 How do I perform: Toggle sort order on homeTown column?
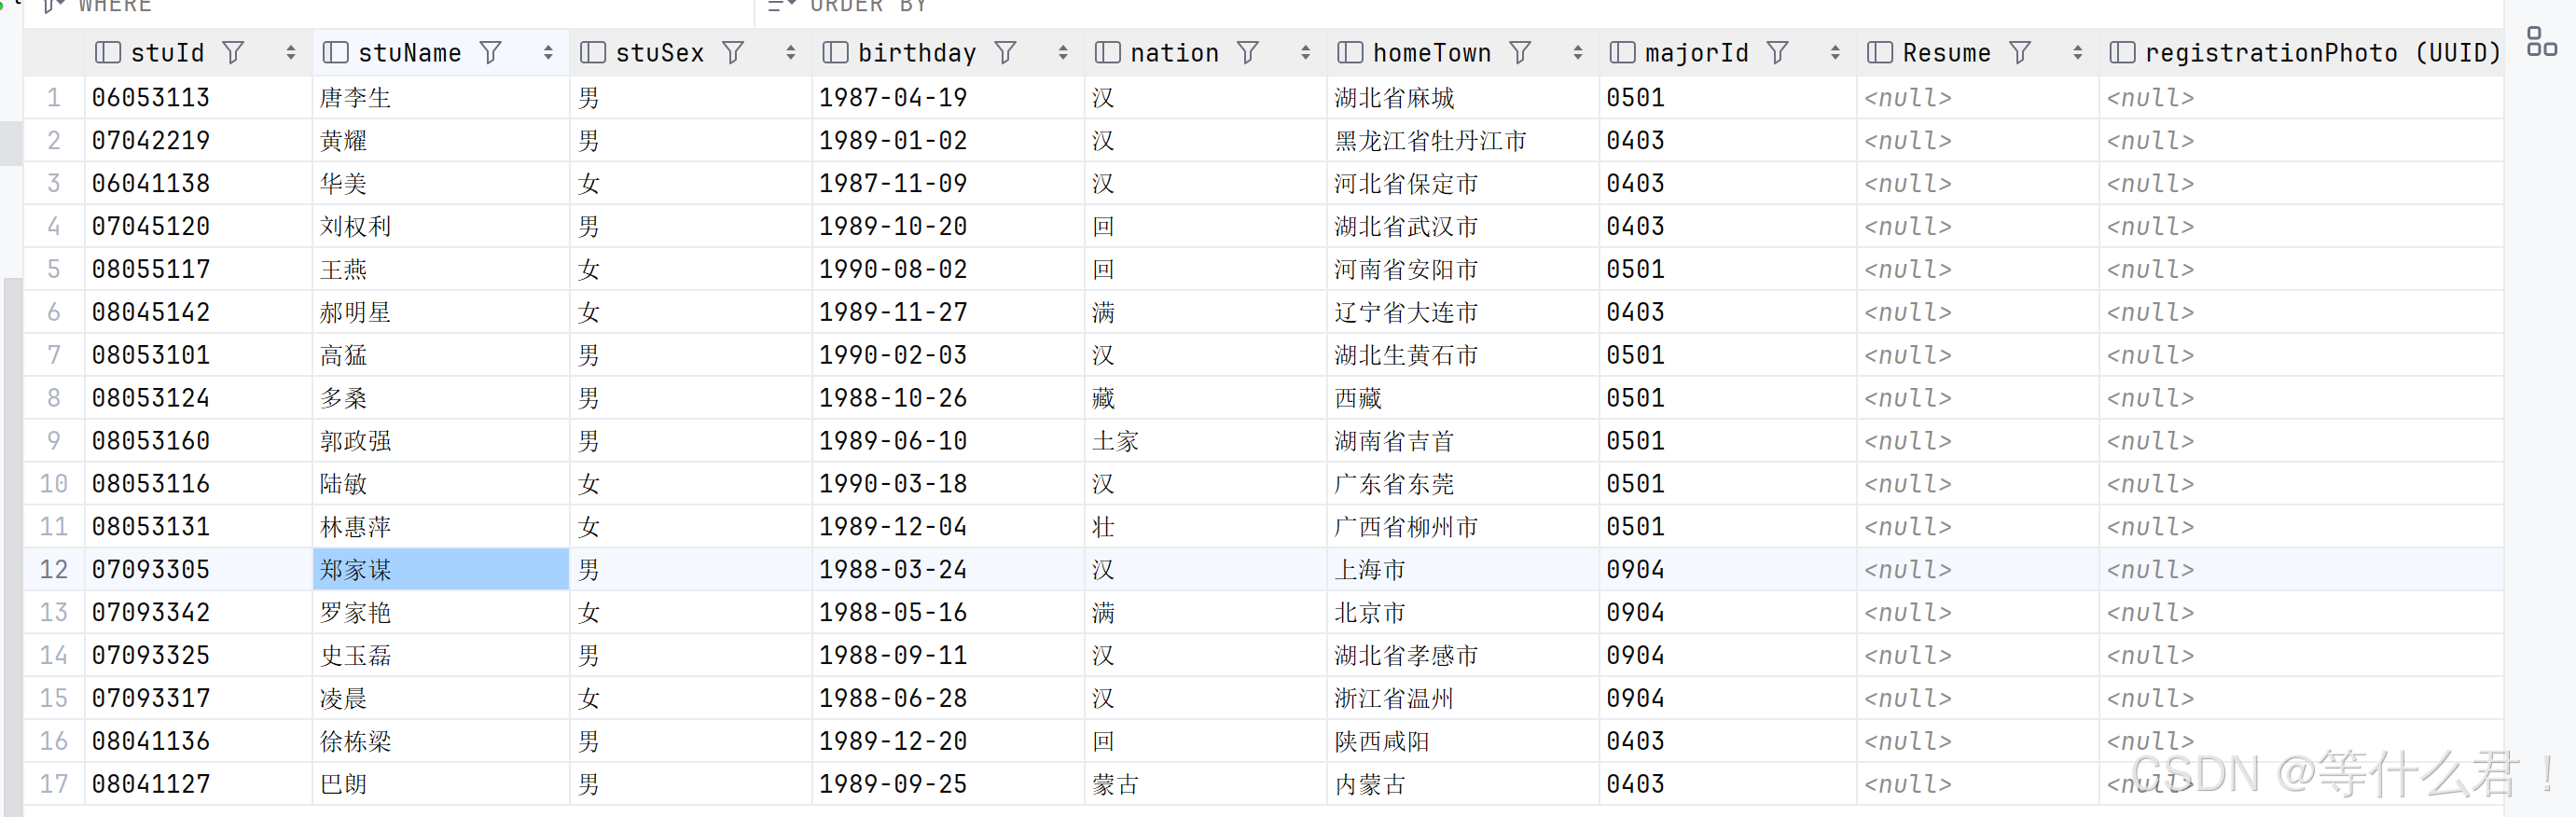click(1578, 52)
